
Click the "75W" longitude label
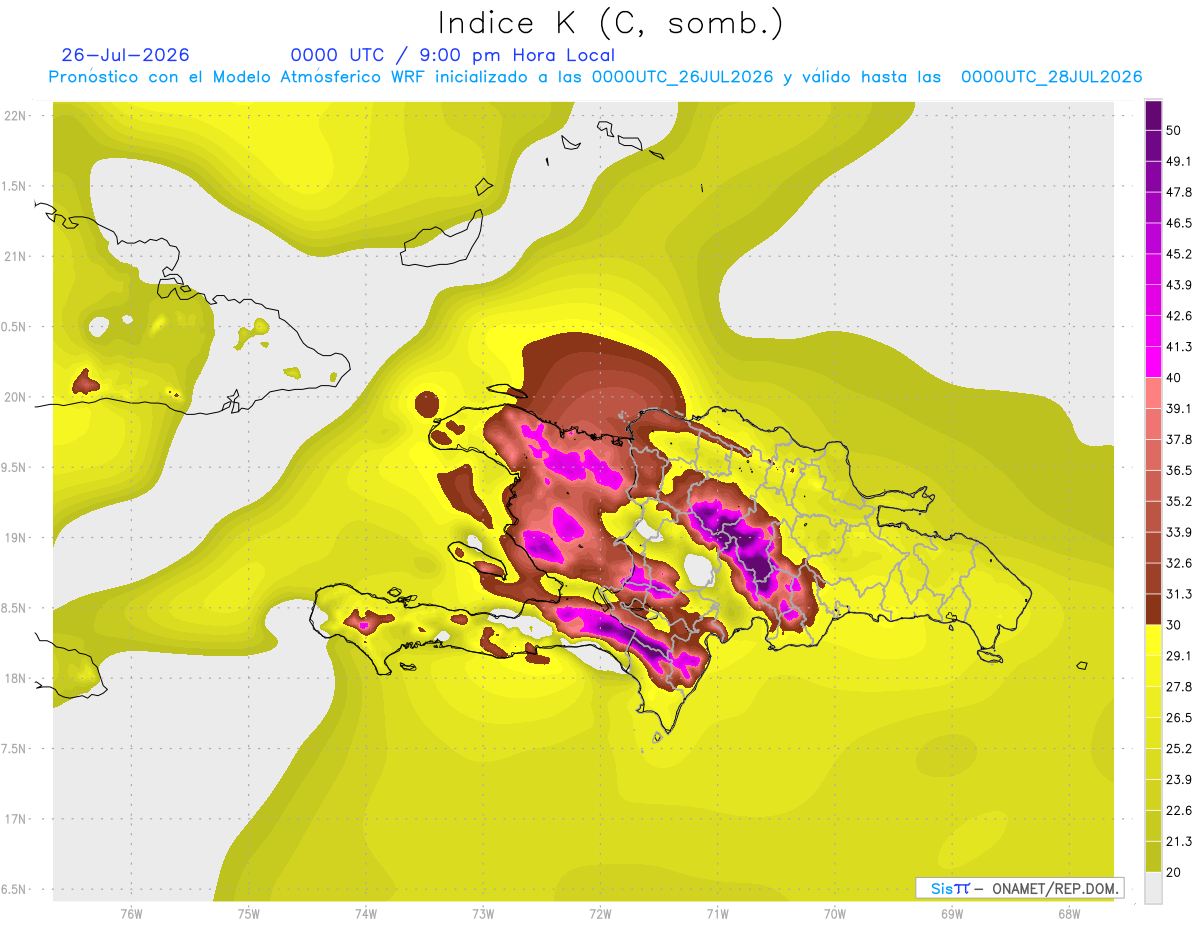tap(248, 914)
